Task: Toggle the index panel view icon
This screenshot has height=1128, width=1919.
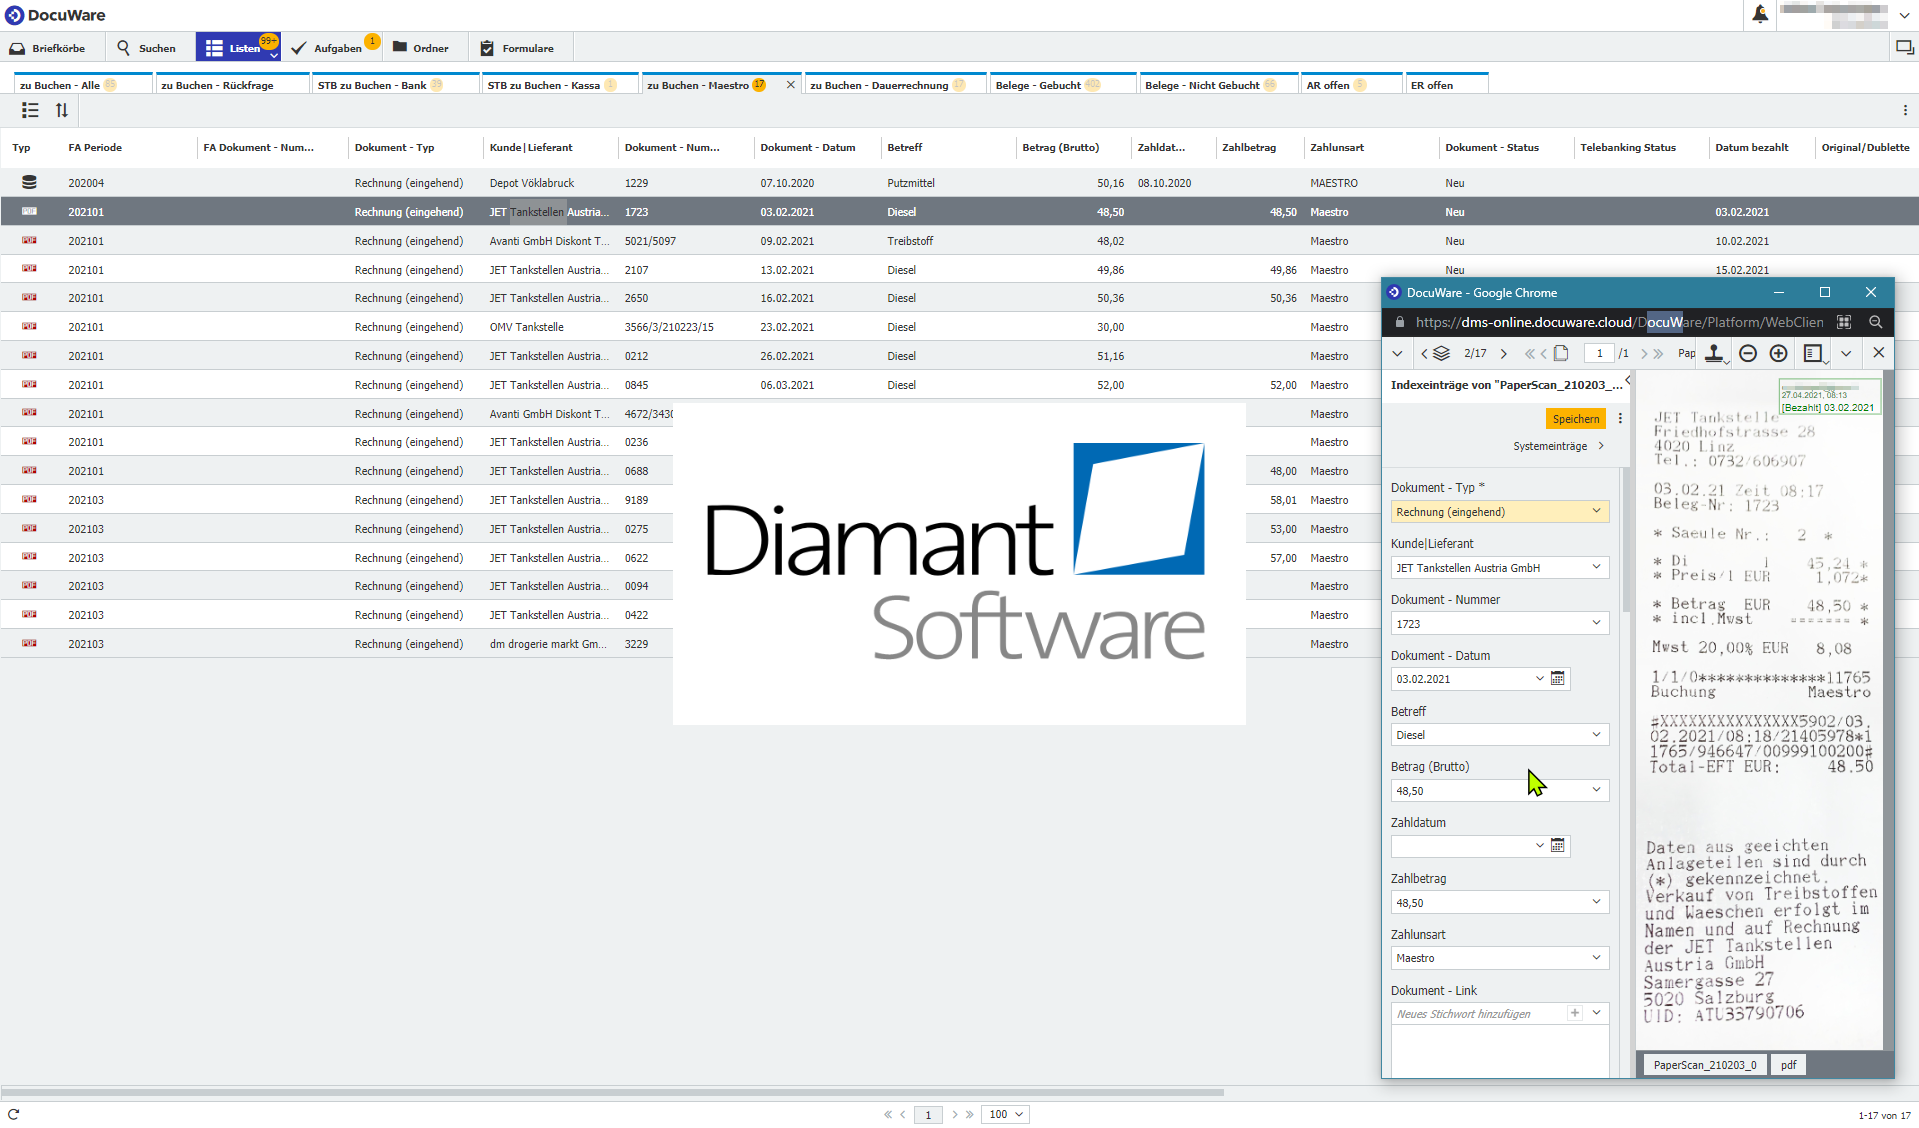Action: click(1813, 353)
